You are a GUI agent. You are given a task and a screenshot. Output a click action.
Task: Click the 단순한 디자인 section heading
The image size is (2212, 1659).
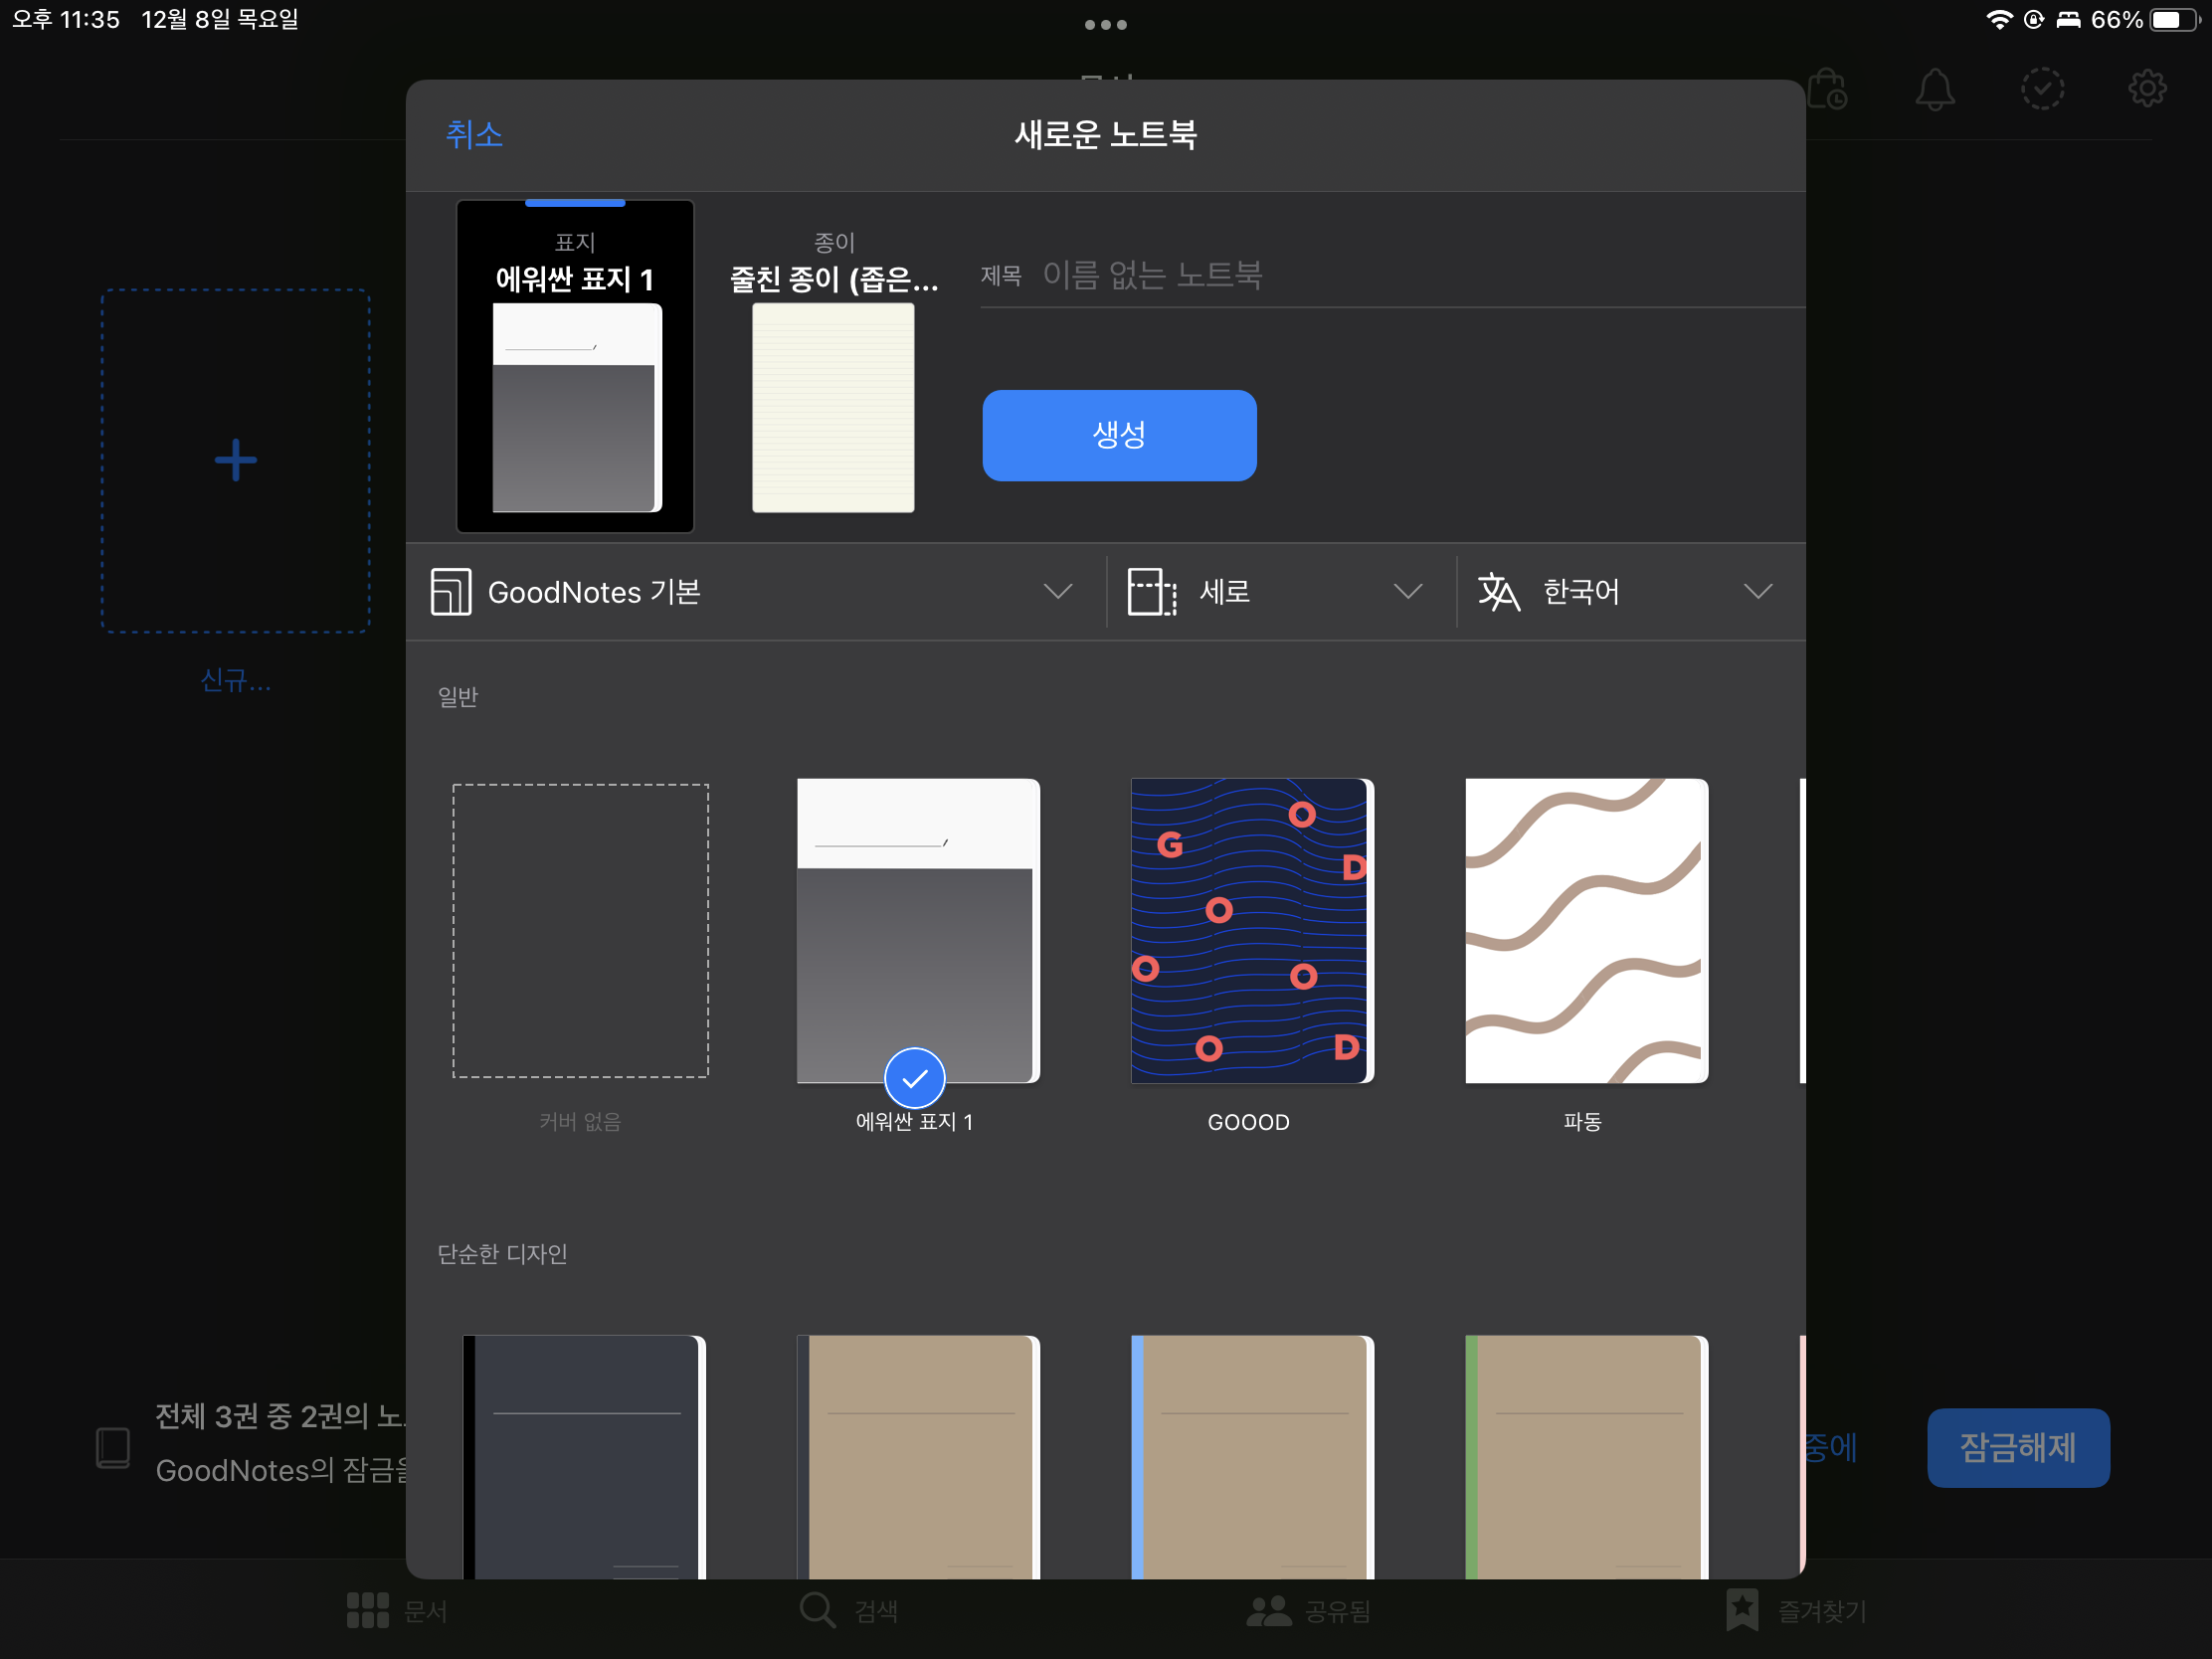[502, 1254]
